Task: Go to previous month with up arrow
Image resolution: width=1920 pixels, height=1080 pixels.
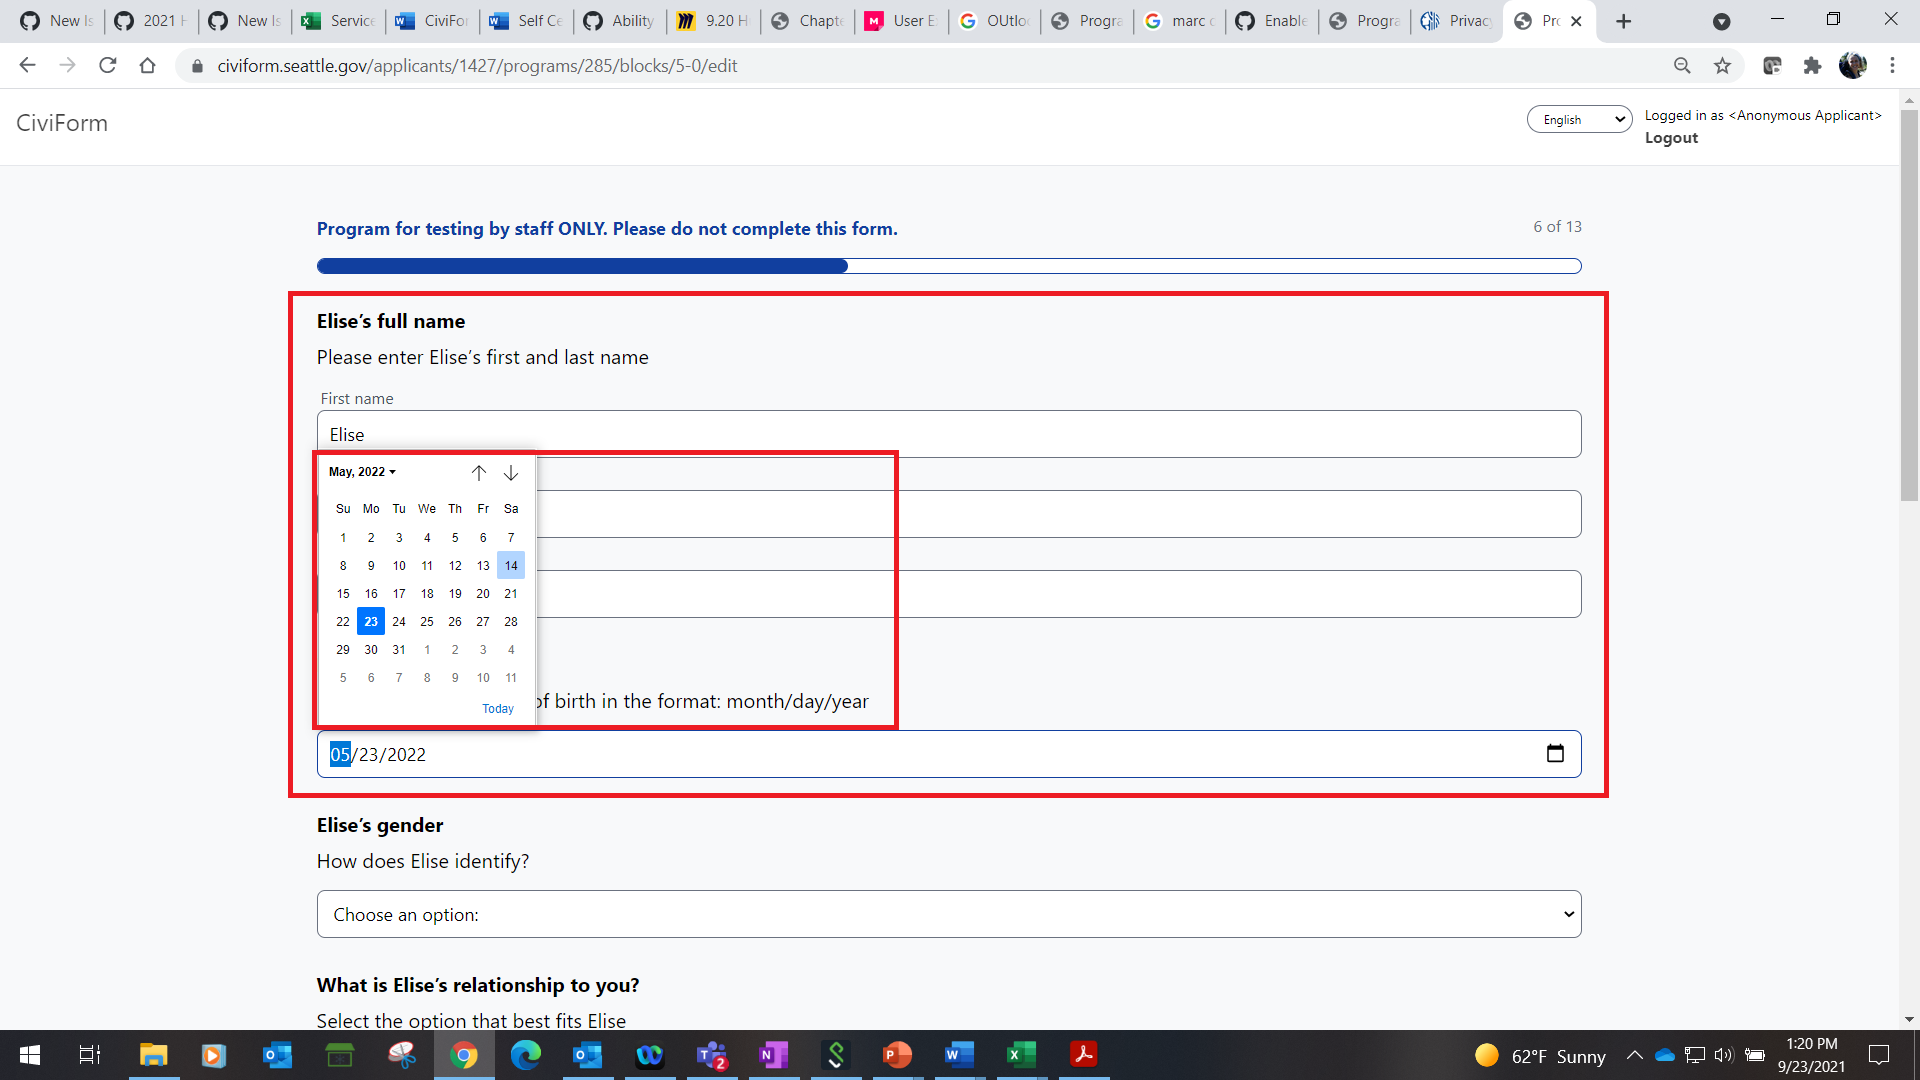Action: [479, 472]
